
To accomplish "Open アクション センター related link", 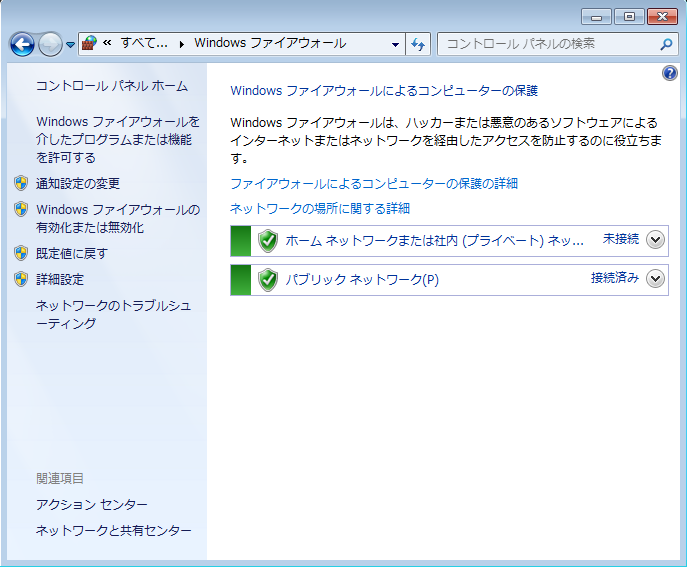I will [x=92, y=505].
